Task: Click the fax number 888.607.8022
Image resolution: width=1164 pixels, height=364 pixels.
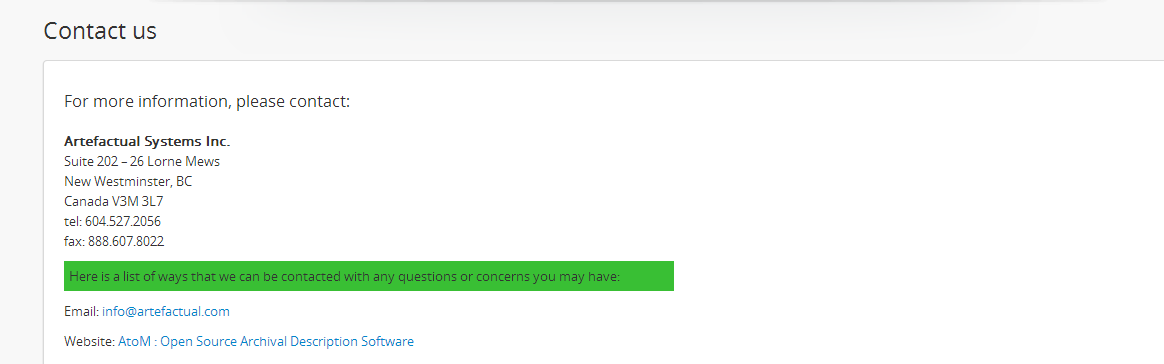Action: pyautogui.click(x=126, y=241)
